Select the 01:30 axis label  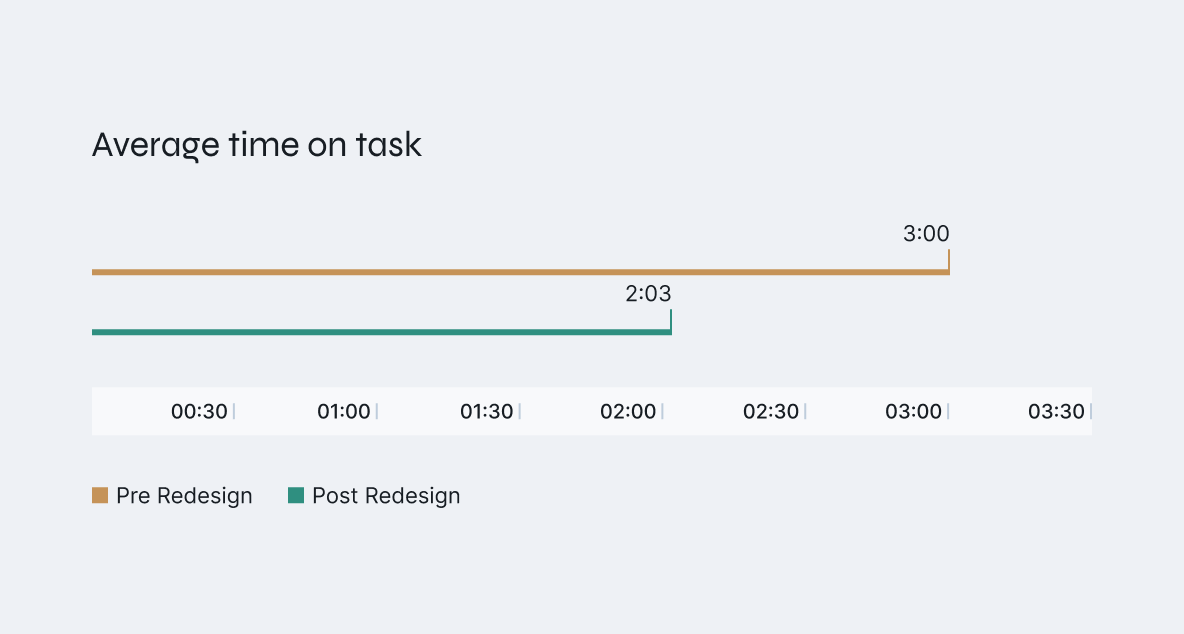486,412
